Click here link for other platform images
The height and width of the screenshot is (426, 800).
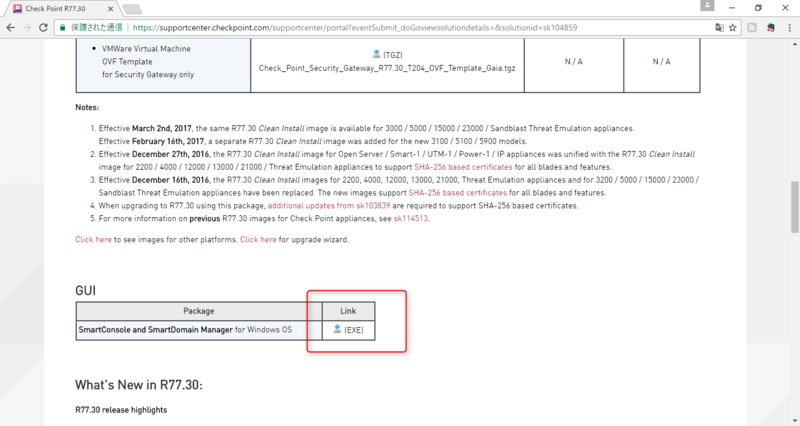point(93,239)
